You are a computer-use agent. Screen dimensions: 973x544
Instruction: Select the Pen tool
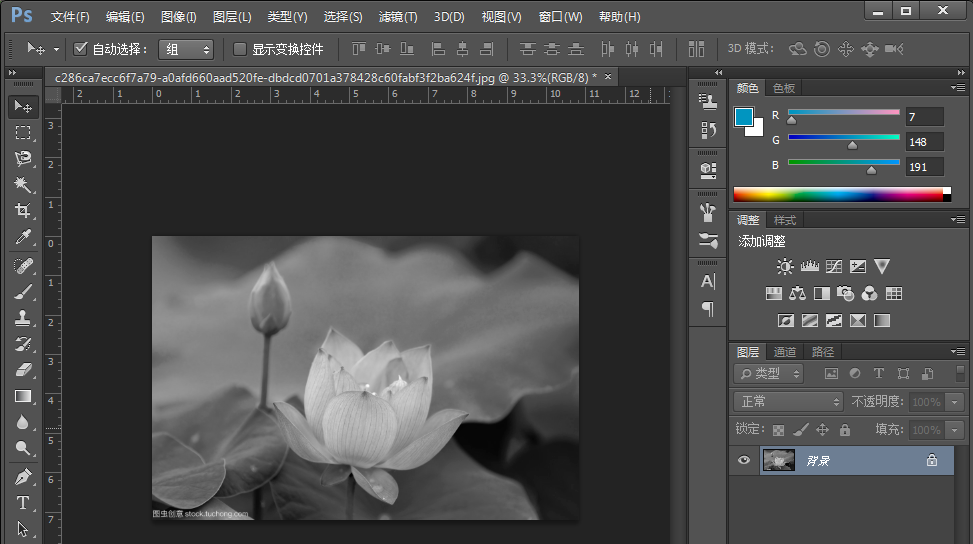pyautogui.click(x=22, y=477)
